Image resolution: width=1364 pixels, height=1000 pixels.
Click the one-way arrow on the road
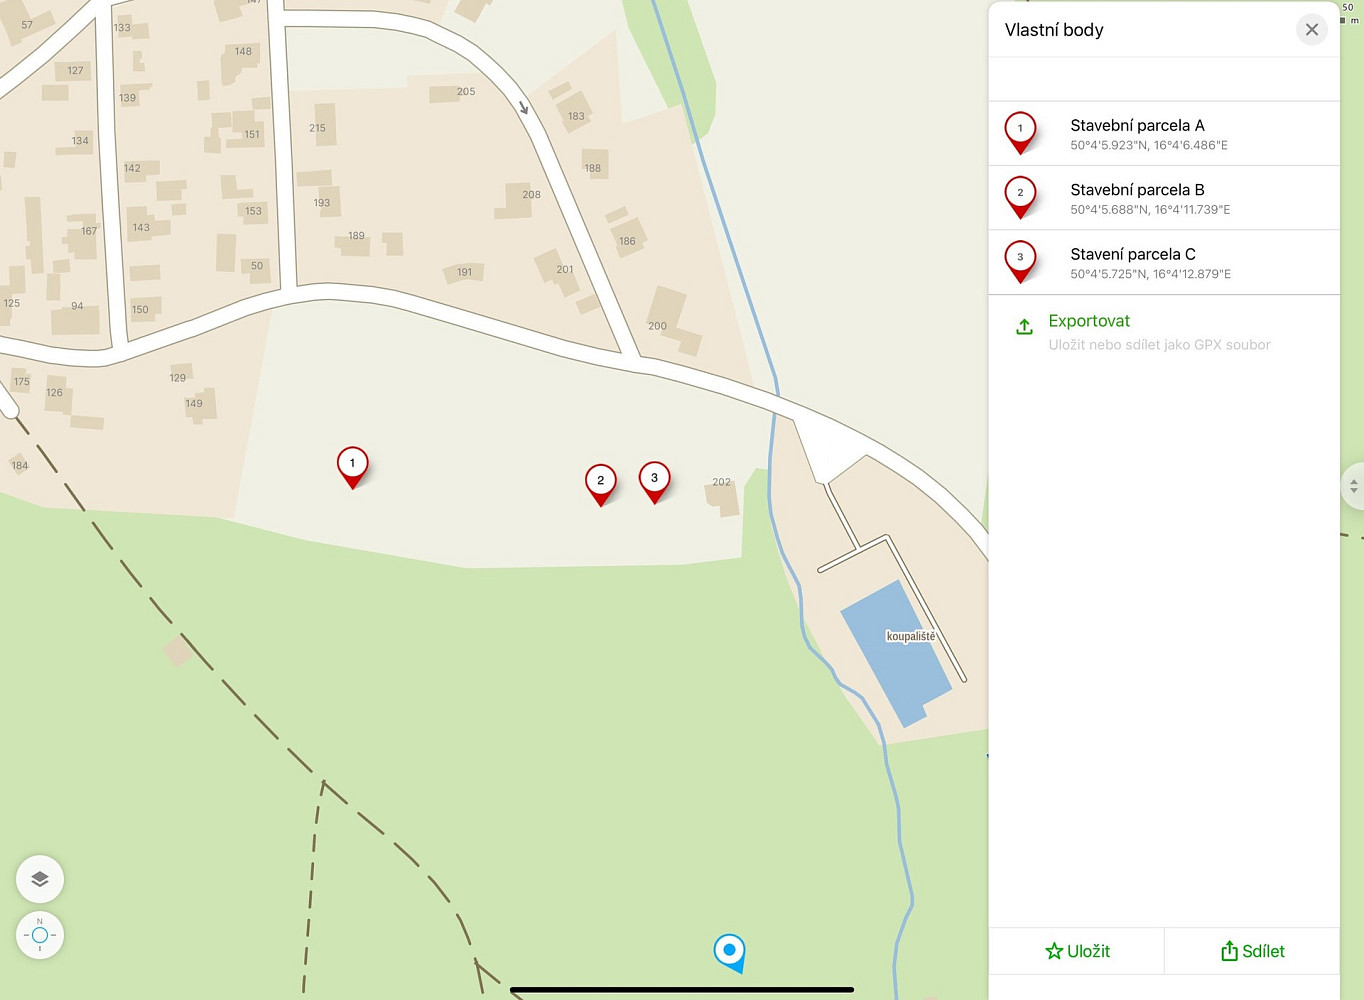(523, 107)
